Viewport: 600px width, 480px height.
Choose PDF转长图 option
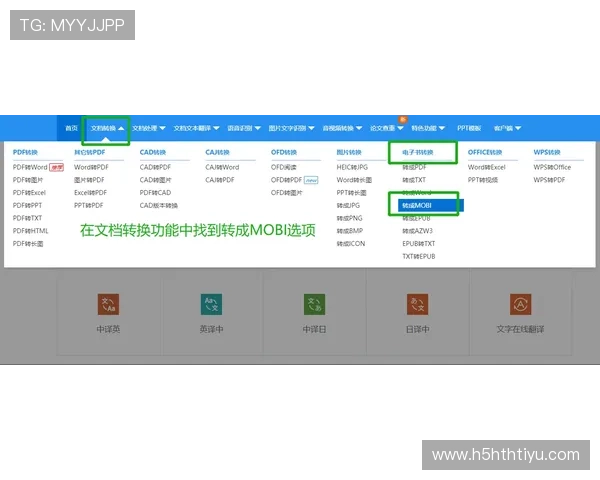tap(28, 244)
